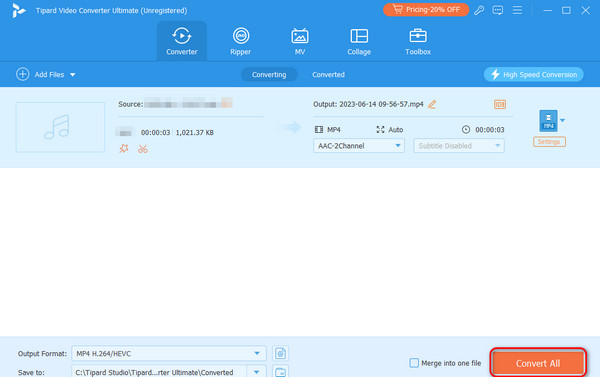Expand the MP4 format profile arrow

tap(562, 121)
